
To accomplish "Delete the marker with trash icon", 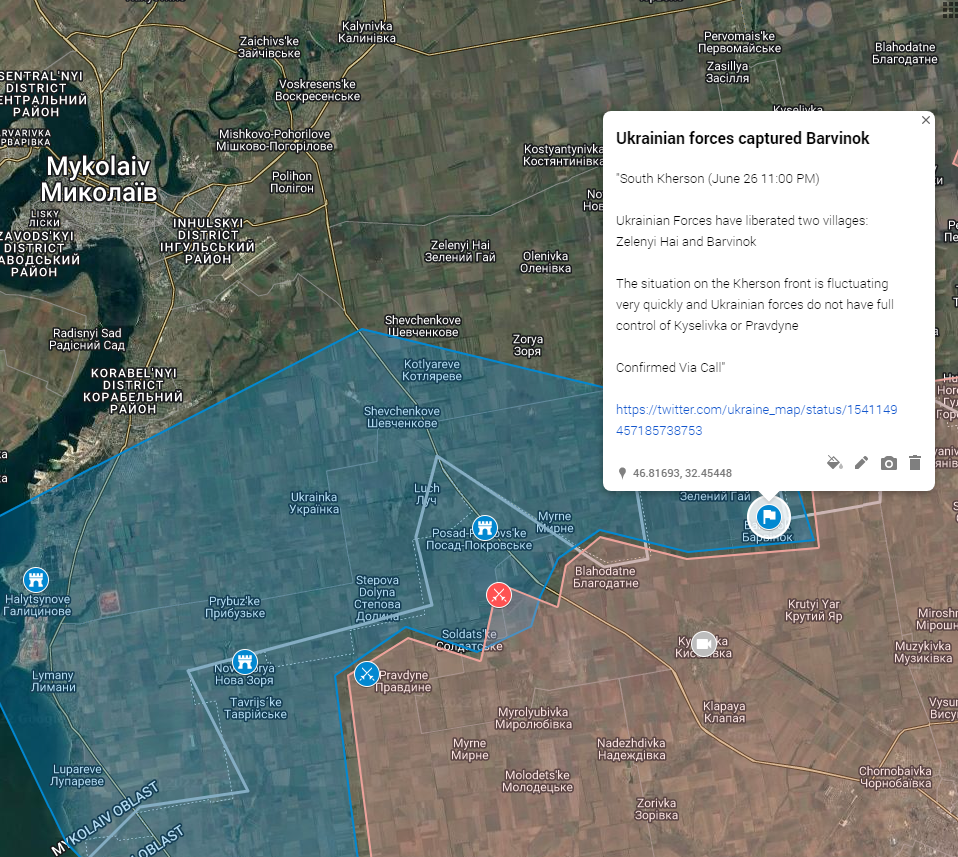I will [x=915, y=462].
